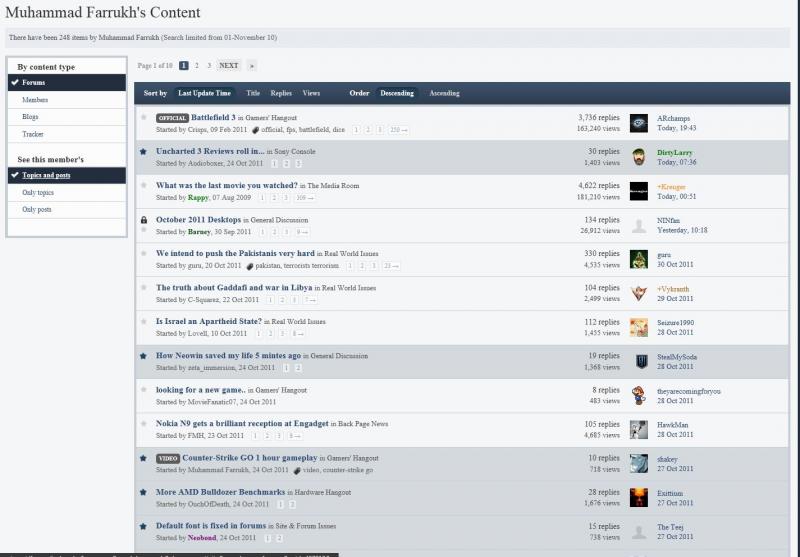Jump to last page with » button

point(252,65)
